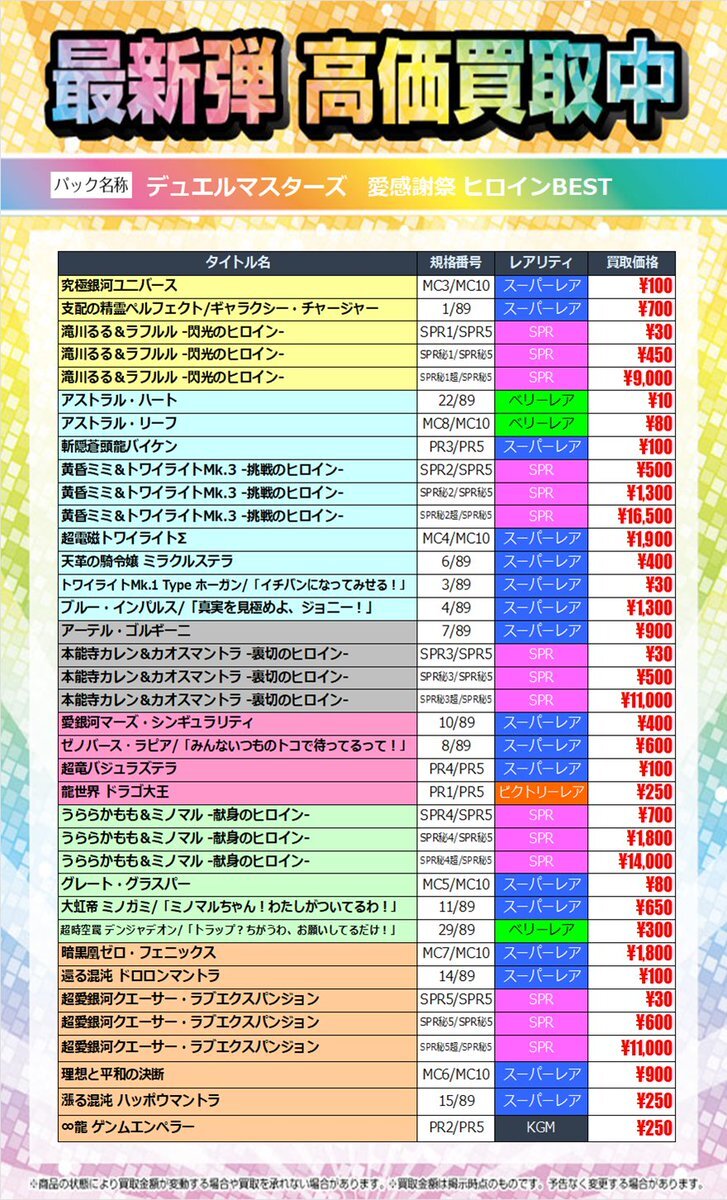The image size is (727, 1200).
Task: Select the アストラル・ハート title cell
Action: coord(237,401)
